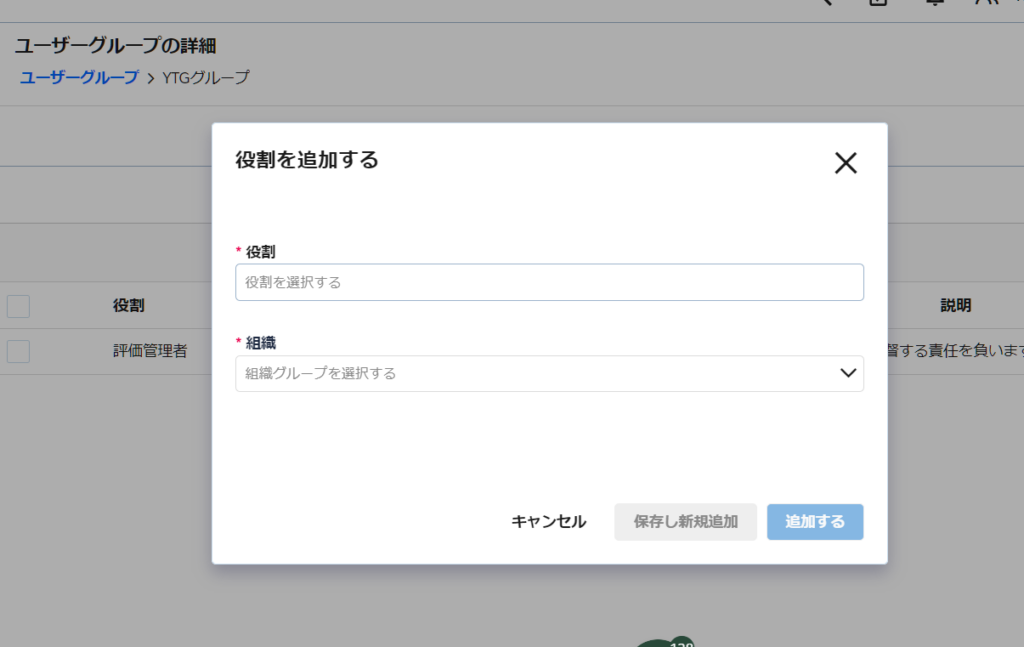The width and height of the screenshot is (1024, 647).
Task: Click the 説明 column header
Action: coord(955,305)
